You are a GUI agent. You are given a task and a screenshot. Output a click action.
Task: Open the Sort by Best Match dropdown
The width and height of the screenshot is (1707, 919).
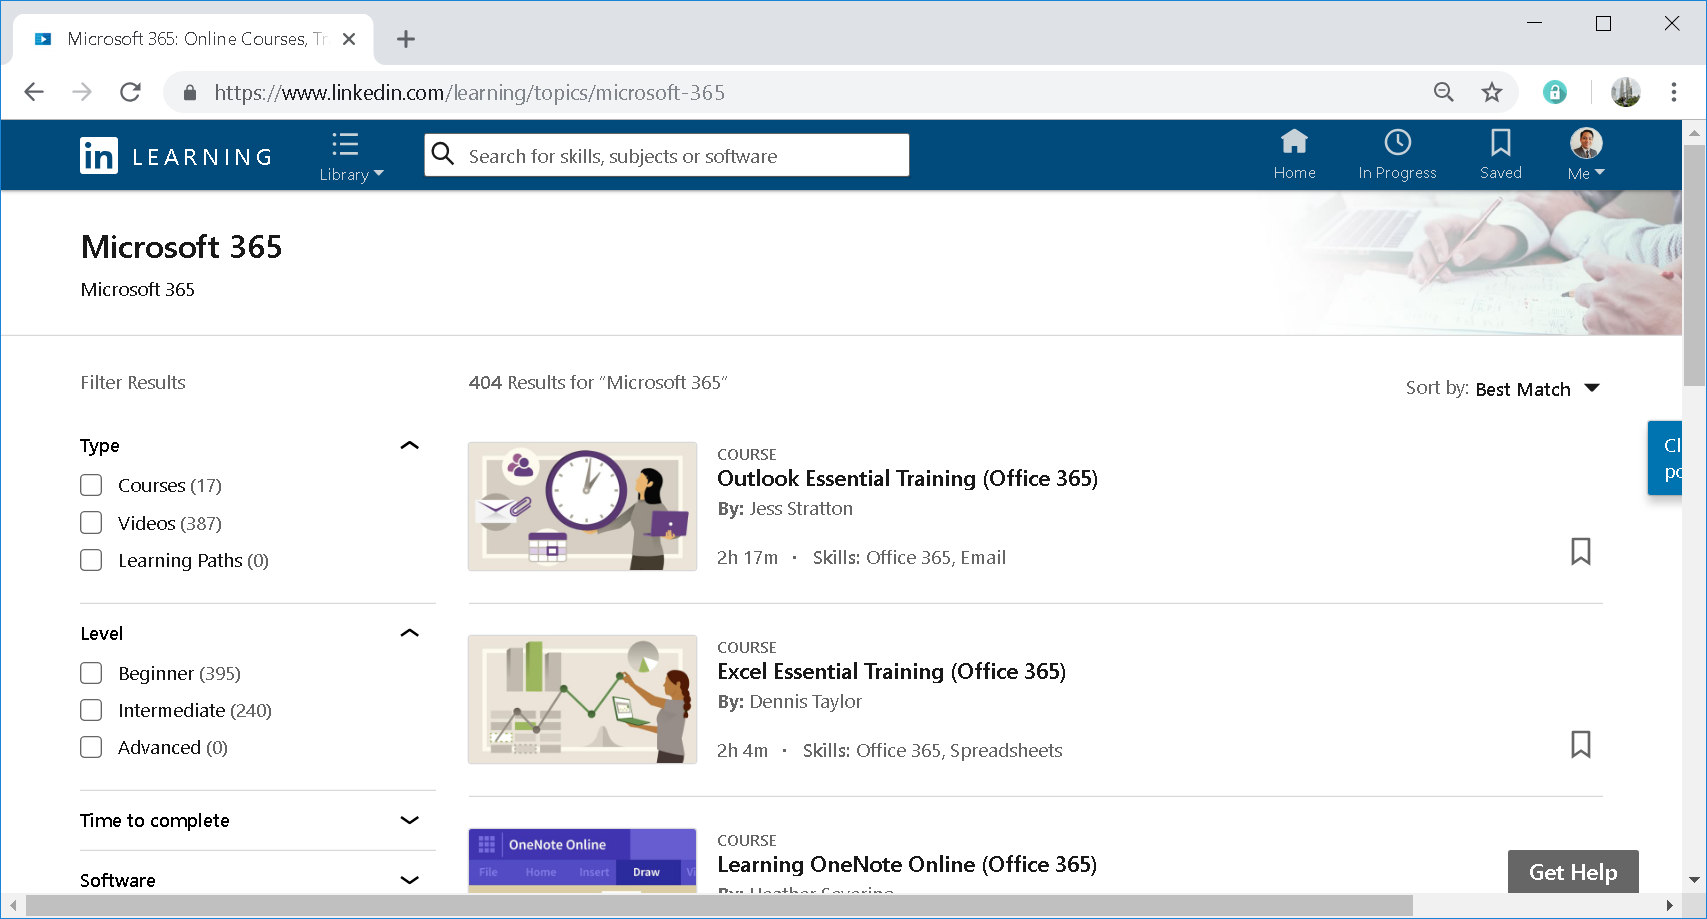tap(1537, 389)
